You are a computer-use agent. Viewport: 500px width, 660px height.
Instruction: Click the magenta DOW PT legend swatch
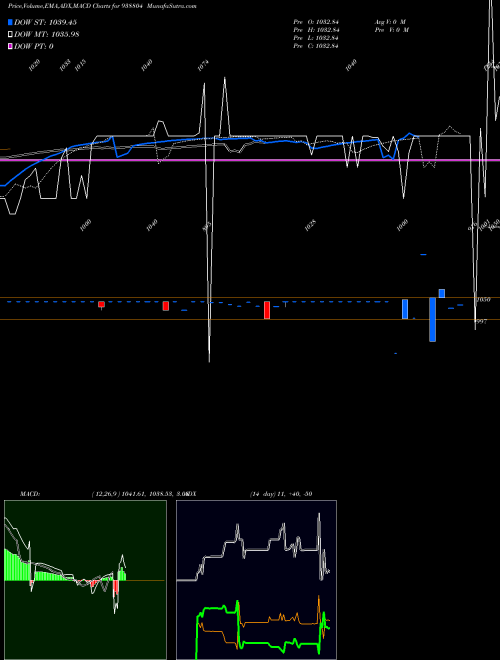click(x=10, y=46)
